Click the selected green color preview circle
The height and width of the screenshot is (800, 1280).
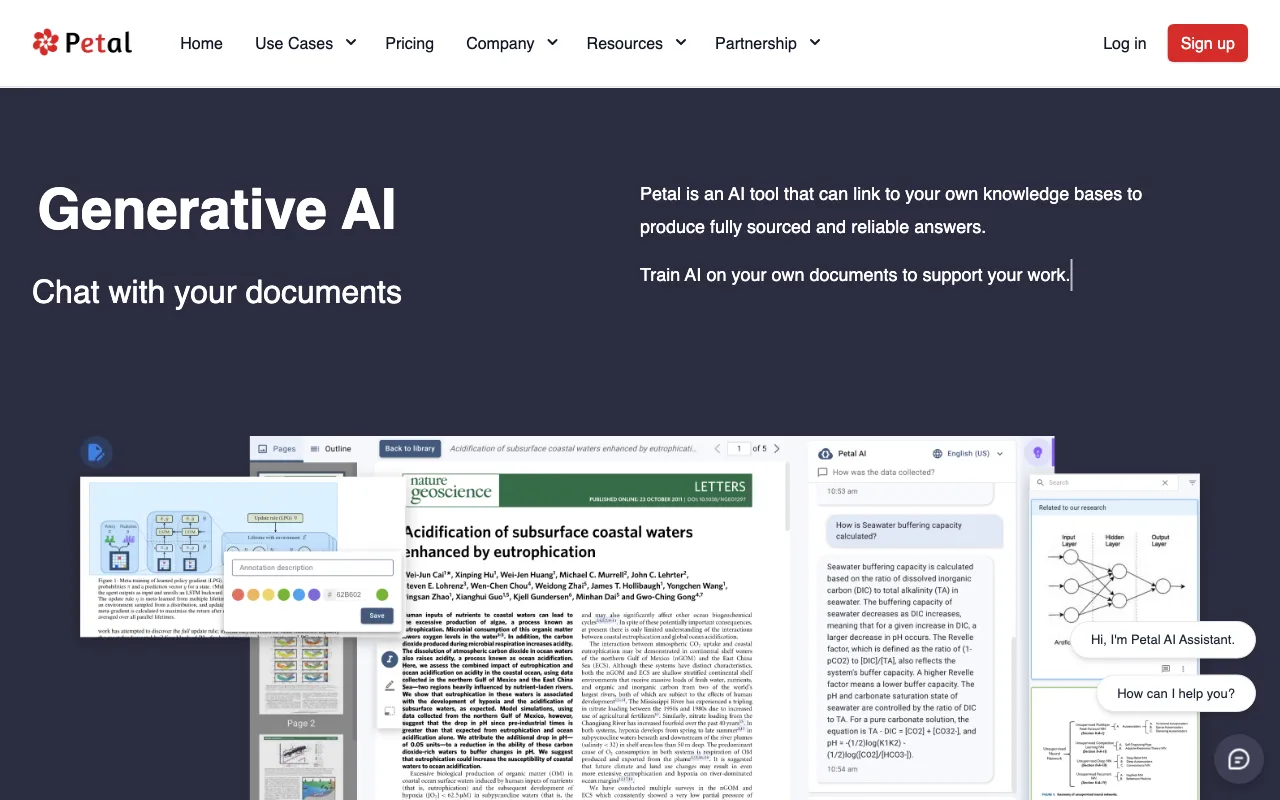pos(382,594)
